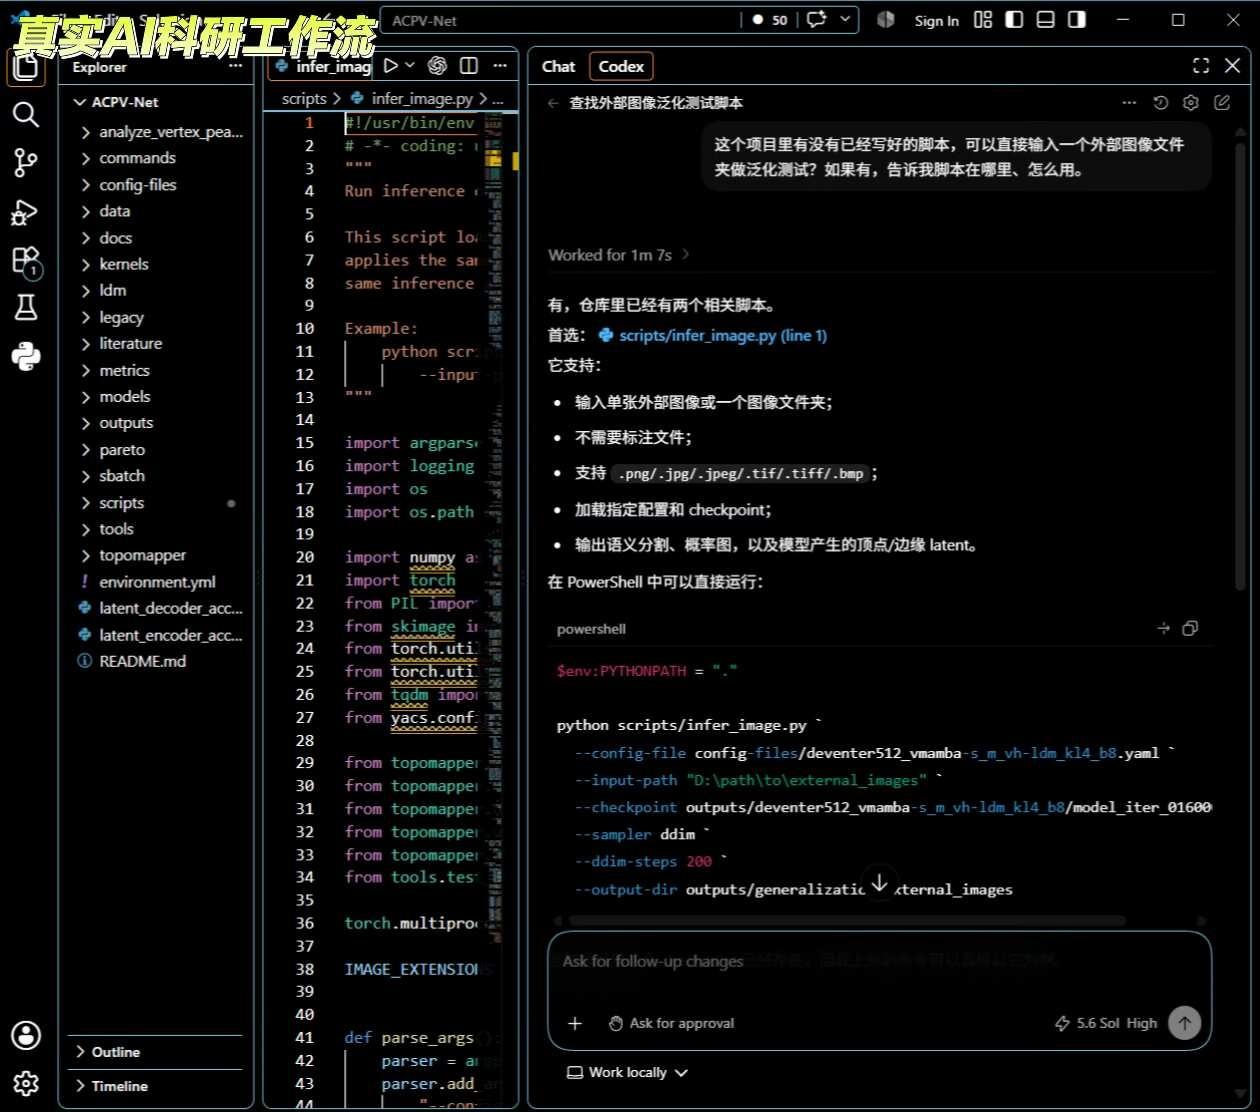Click the Explorer more actions ellipsis
Image resolution: width=1260 pixels, height=1112 pixels.
[x=236, y=67]
